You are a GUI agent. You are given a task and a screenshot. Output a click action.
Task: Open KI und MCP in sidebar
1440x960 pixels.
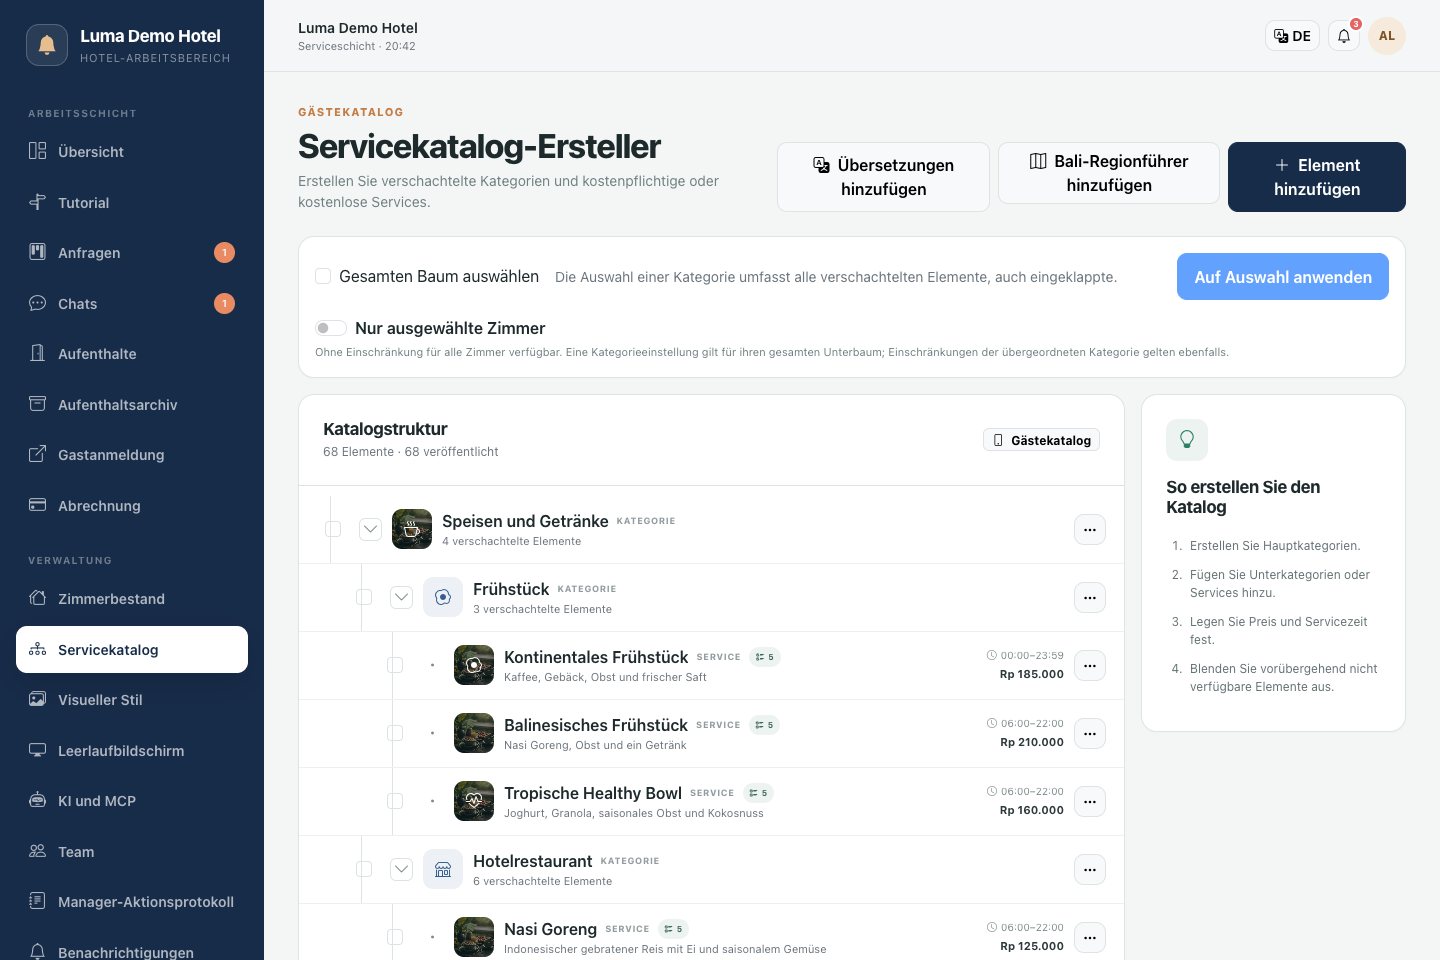[132, 801]
